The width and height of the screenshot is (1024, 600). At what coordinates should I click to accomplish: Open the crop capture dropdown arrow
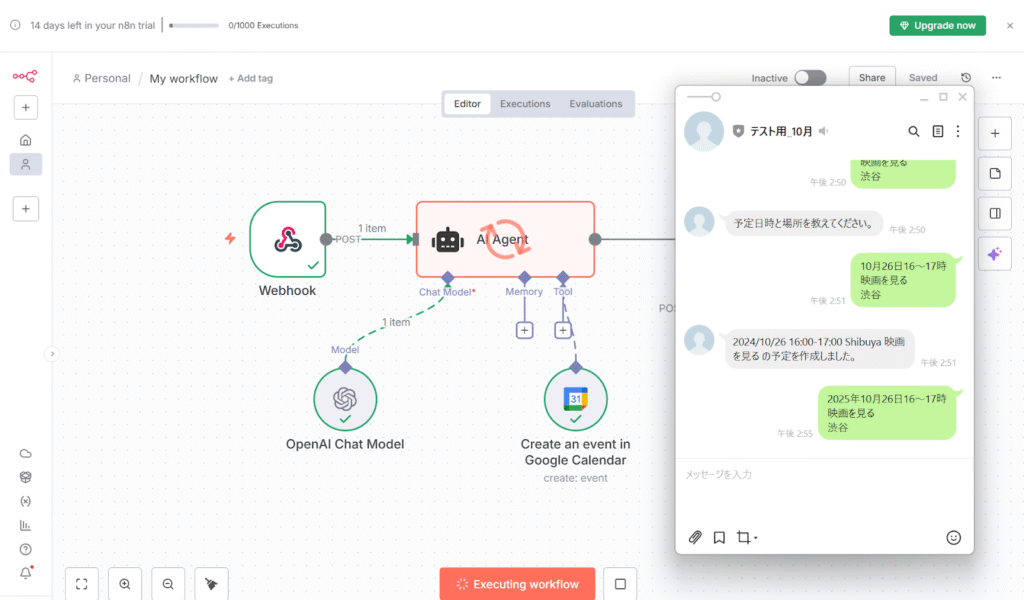click(x=756, y=538)
